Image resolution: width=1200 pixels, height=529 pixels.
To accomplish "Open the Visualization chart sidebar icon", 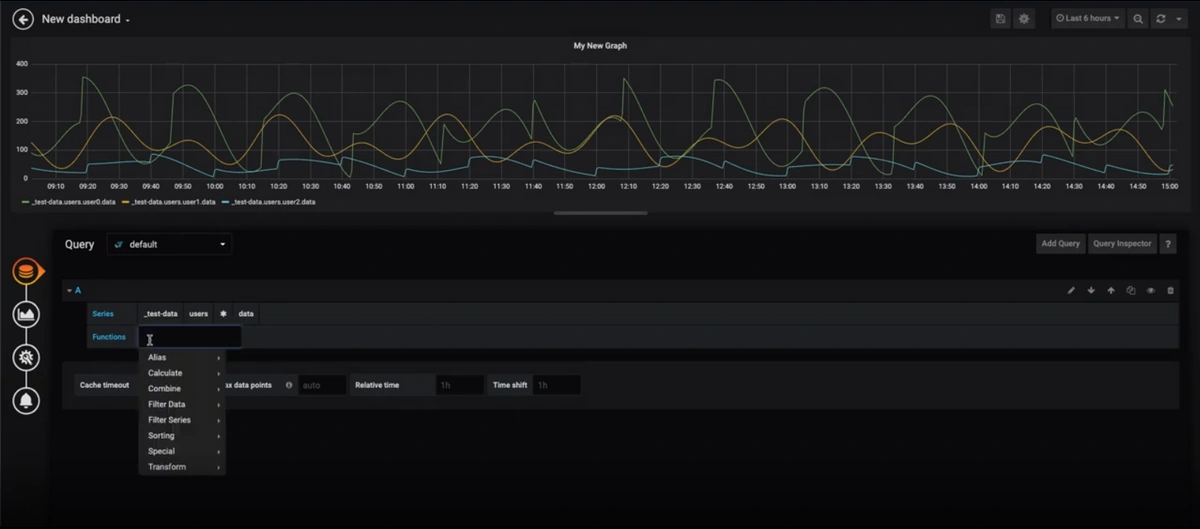I will click(x=27, y=314).
